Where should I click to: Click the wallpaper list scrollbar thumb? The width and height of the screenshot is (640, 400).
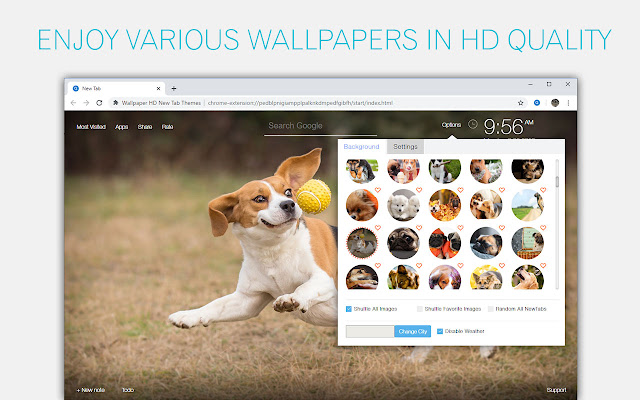[x=557, y=182]
